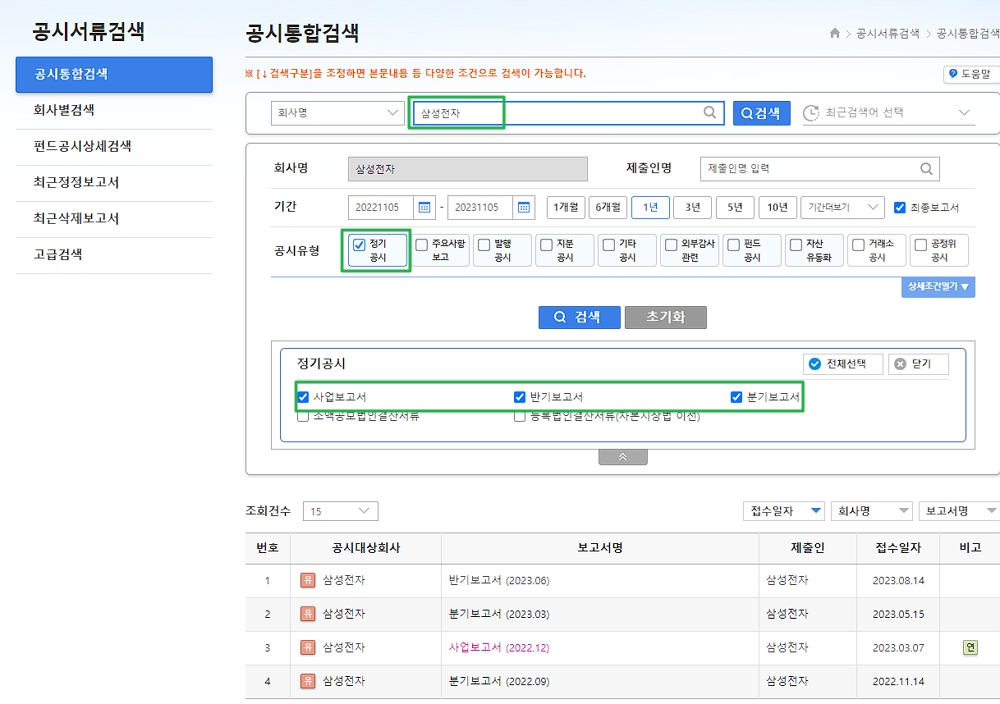
Task: Open 분기보고서 (2022.09) report link
Action: pyautogui.click(x=499, y=682)
